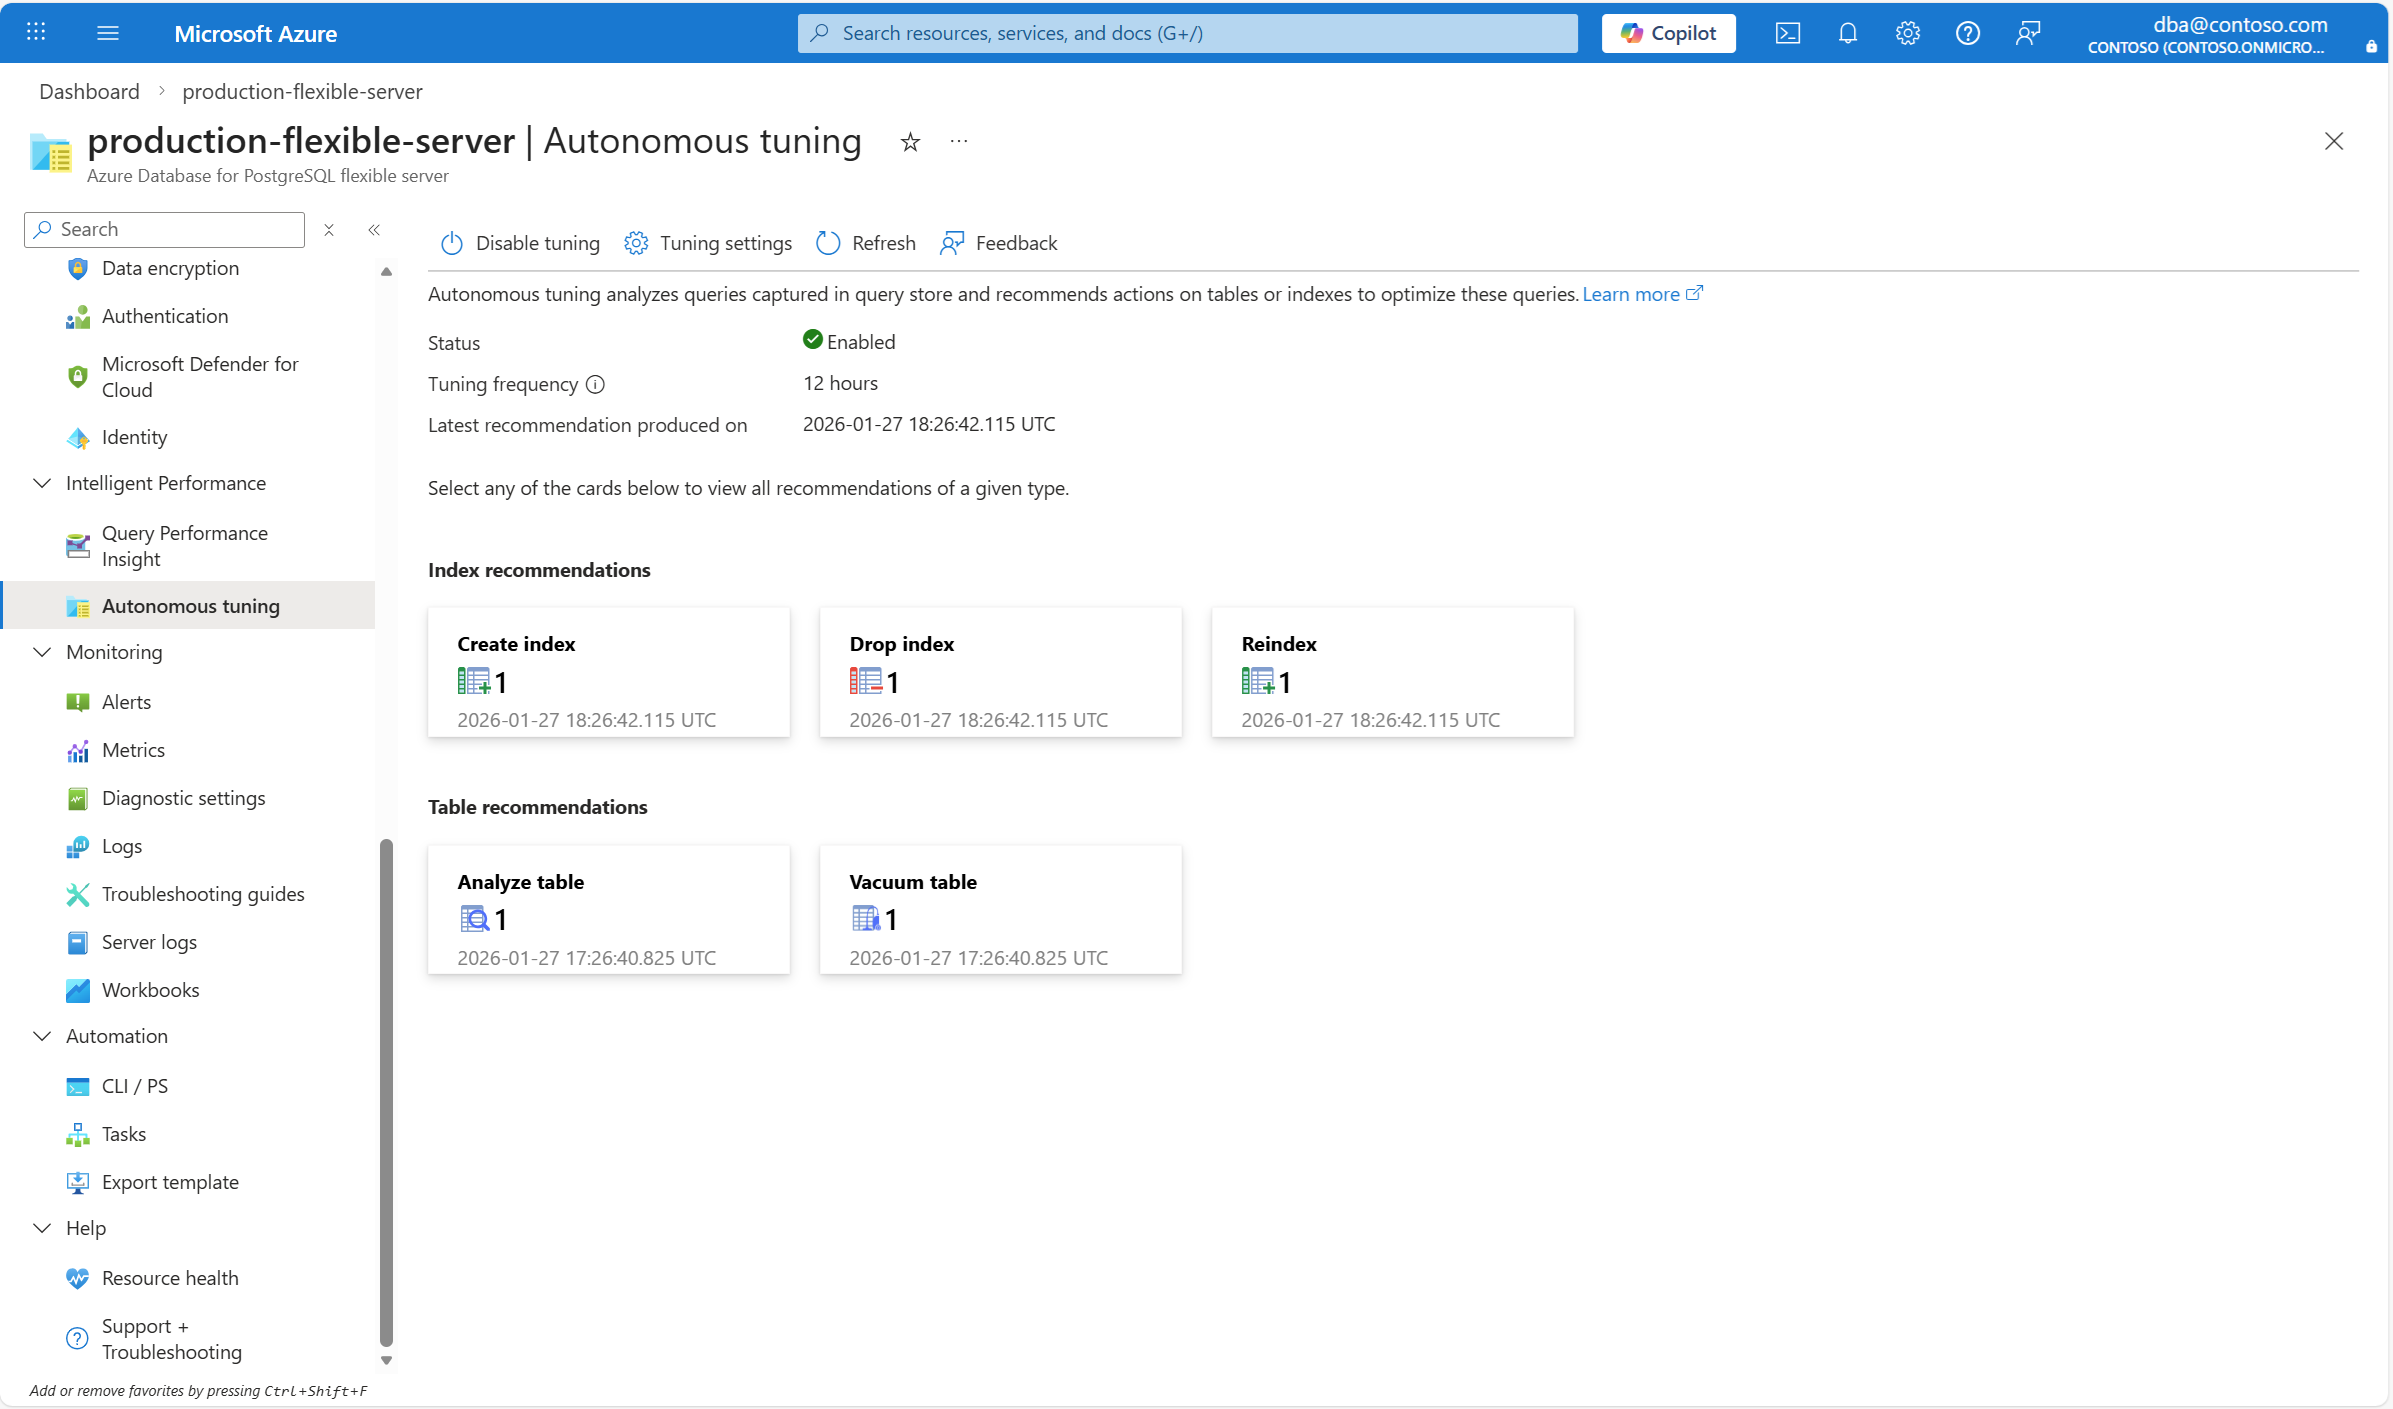Open the help question mark icon
Screen dimensions: 2393x1409
(x=1967, y=33)
